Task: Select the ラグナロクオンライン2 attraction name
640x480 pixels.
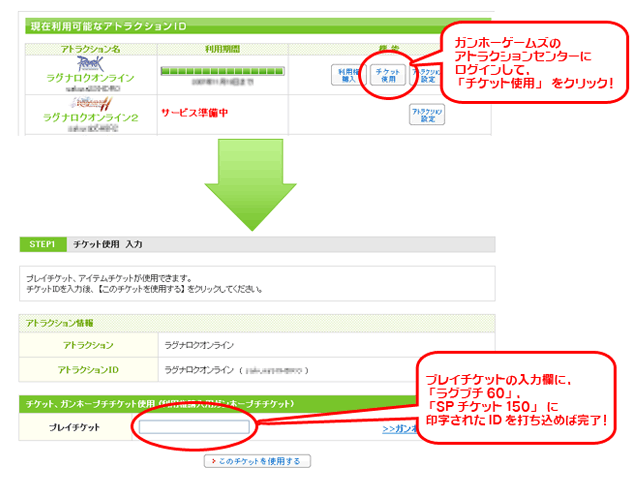Action: click(x=91, y=118)
